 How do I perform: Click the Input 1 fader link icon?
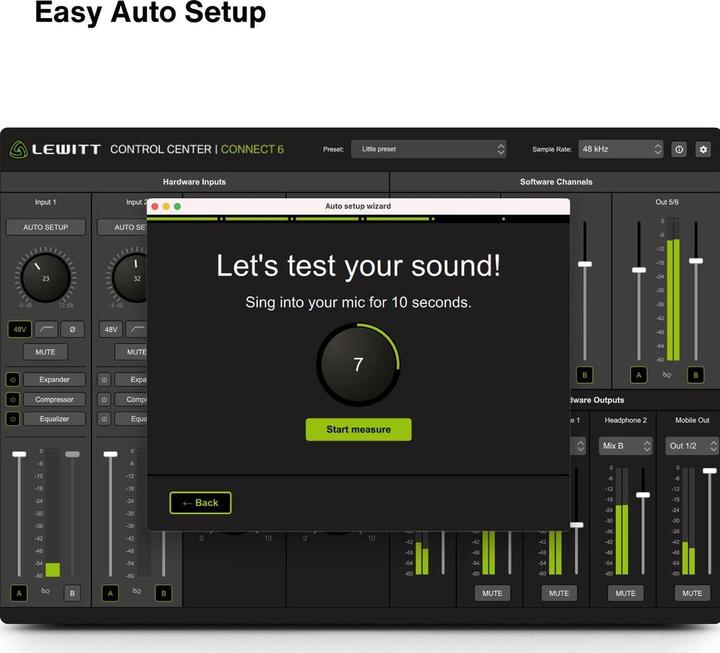(45, 591)
